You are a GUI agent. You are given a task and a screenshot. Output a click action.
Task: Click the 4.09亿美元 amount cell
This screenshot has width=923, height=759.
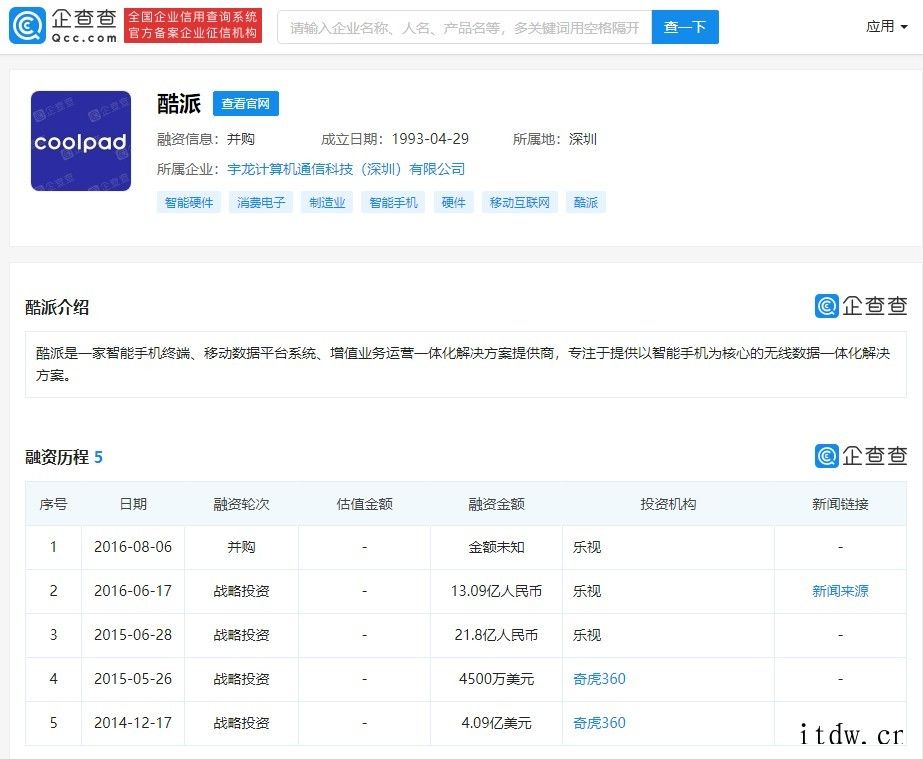(x=496, y=723)
